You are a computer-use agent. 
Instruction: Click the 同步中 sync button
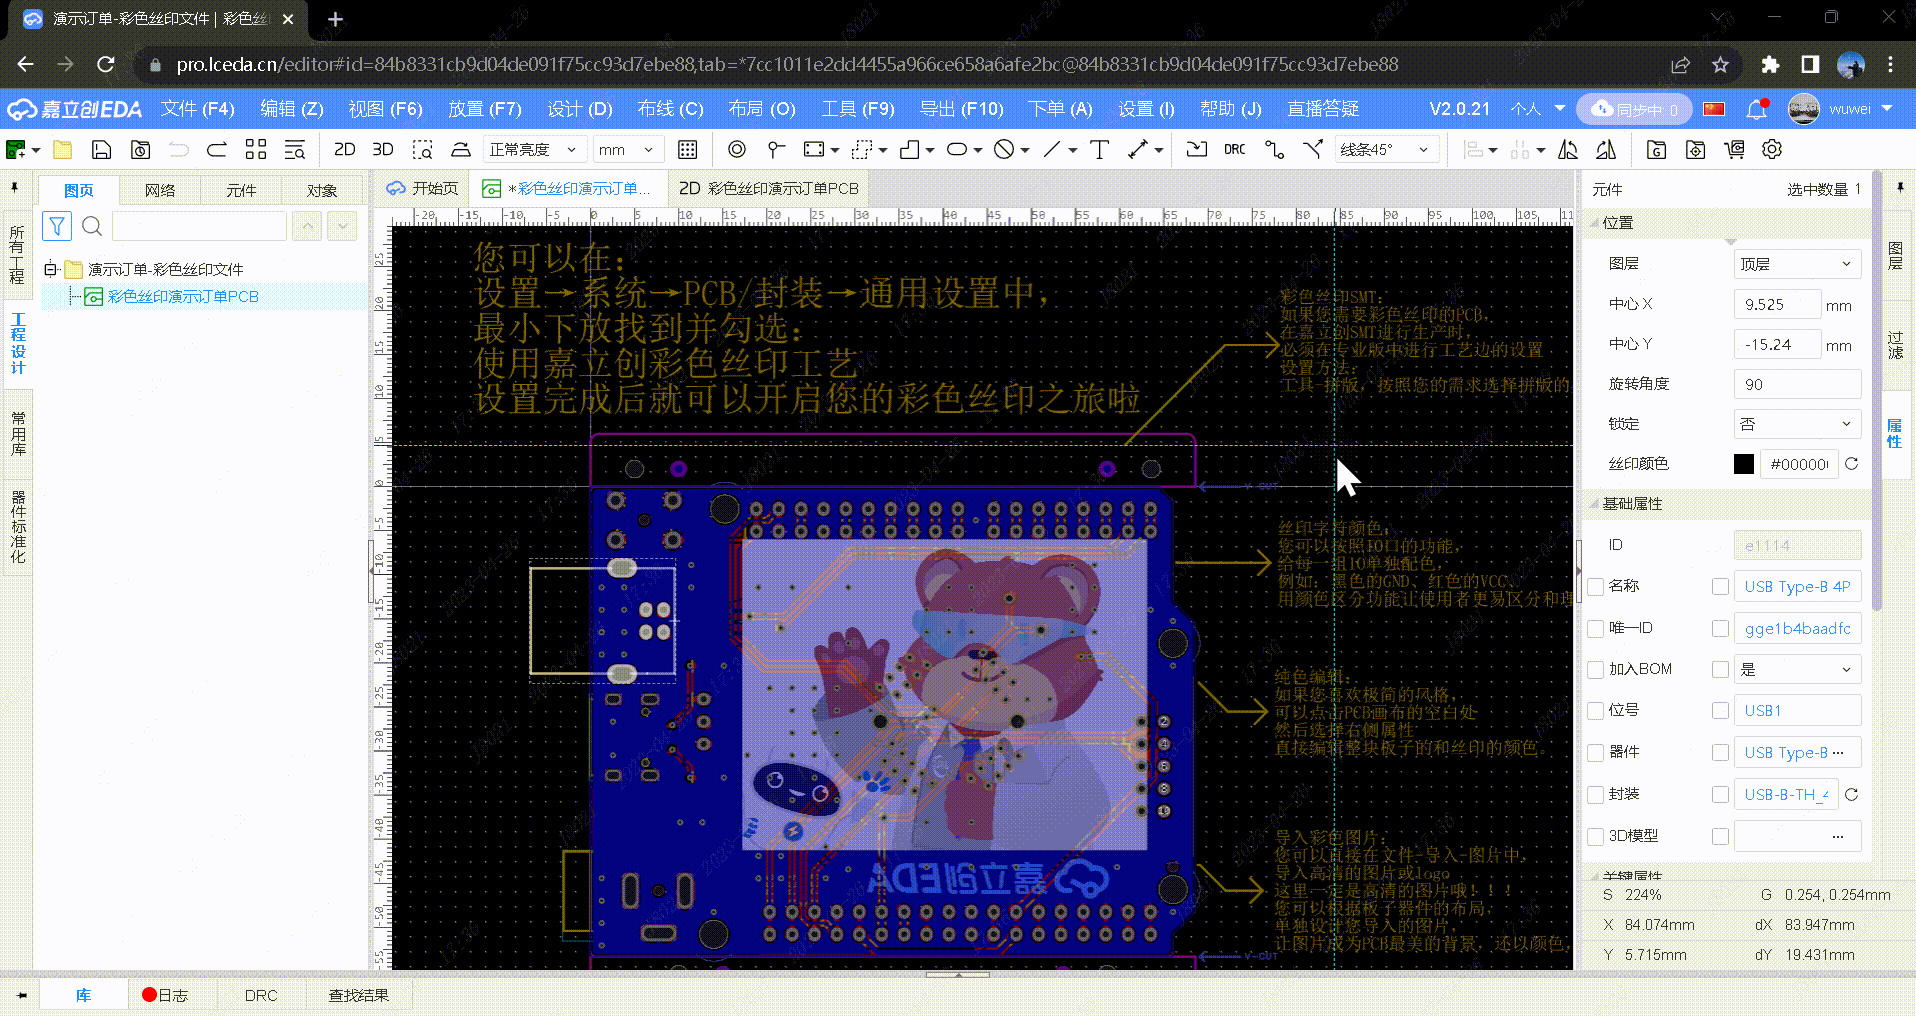pyautogui.click(x=1634, y=109)
